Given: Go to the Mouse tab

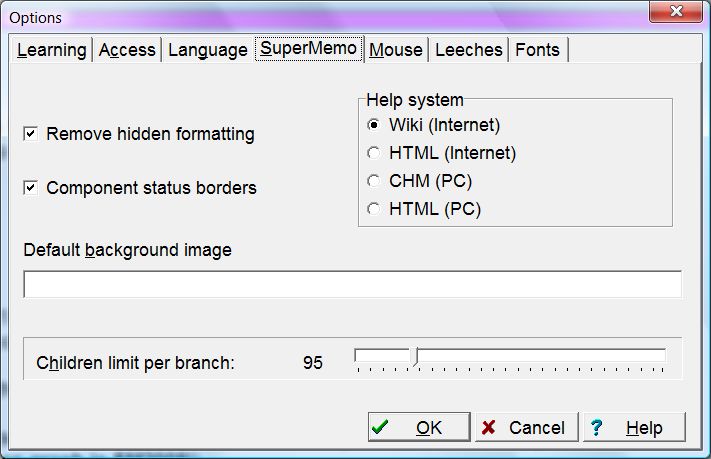Looking at the screenshot, I should click(x=396, y=50).
